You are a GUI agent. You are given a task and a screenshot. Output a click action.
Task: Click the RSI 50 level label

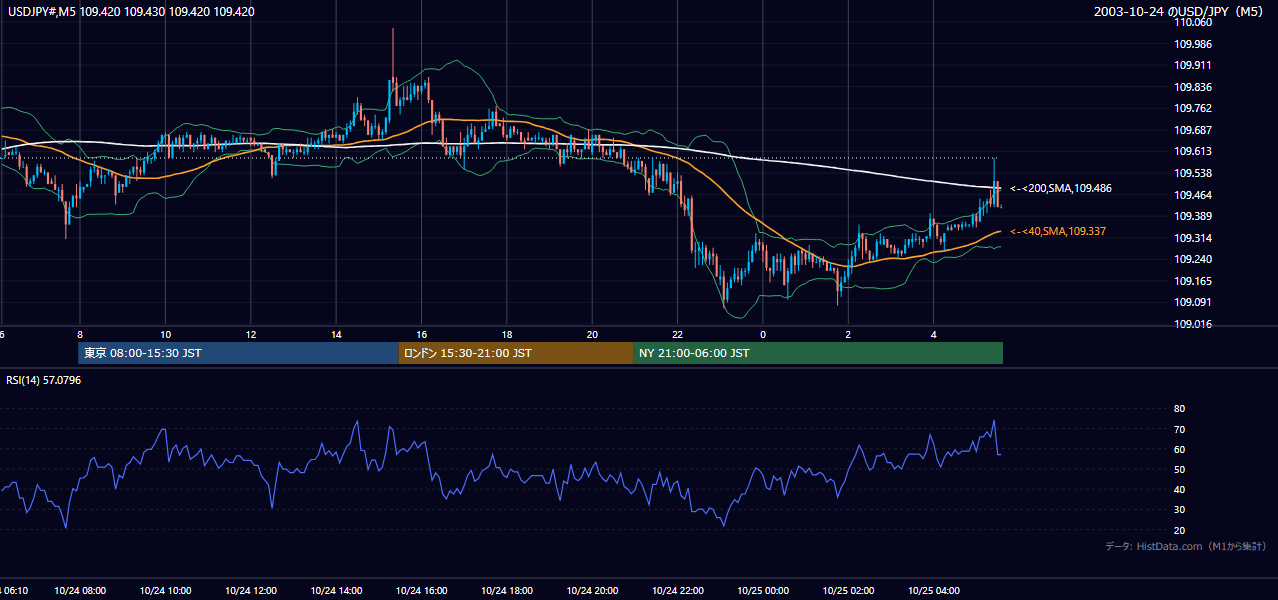[x=1179, y=469]
